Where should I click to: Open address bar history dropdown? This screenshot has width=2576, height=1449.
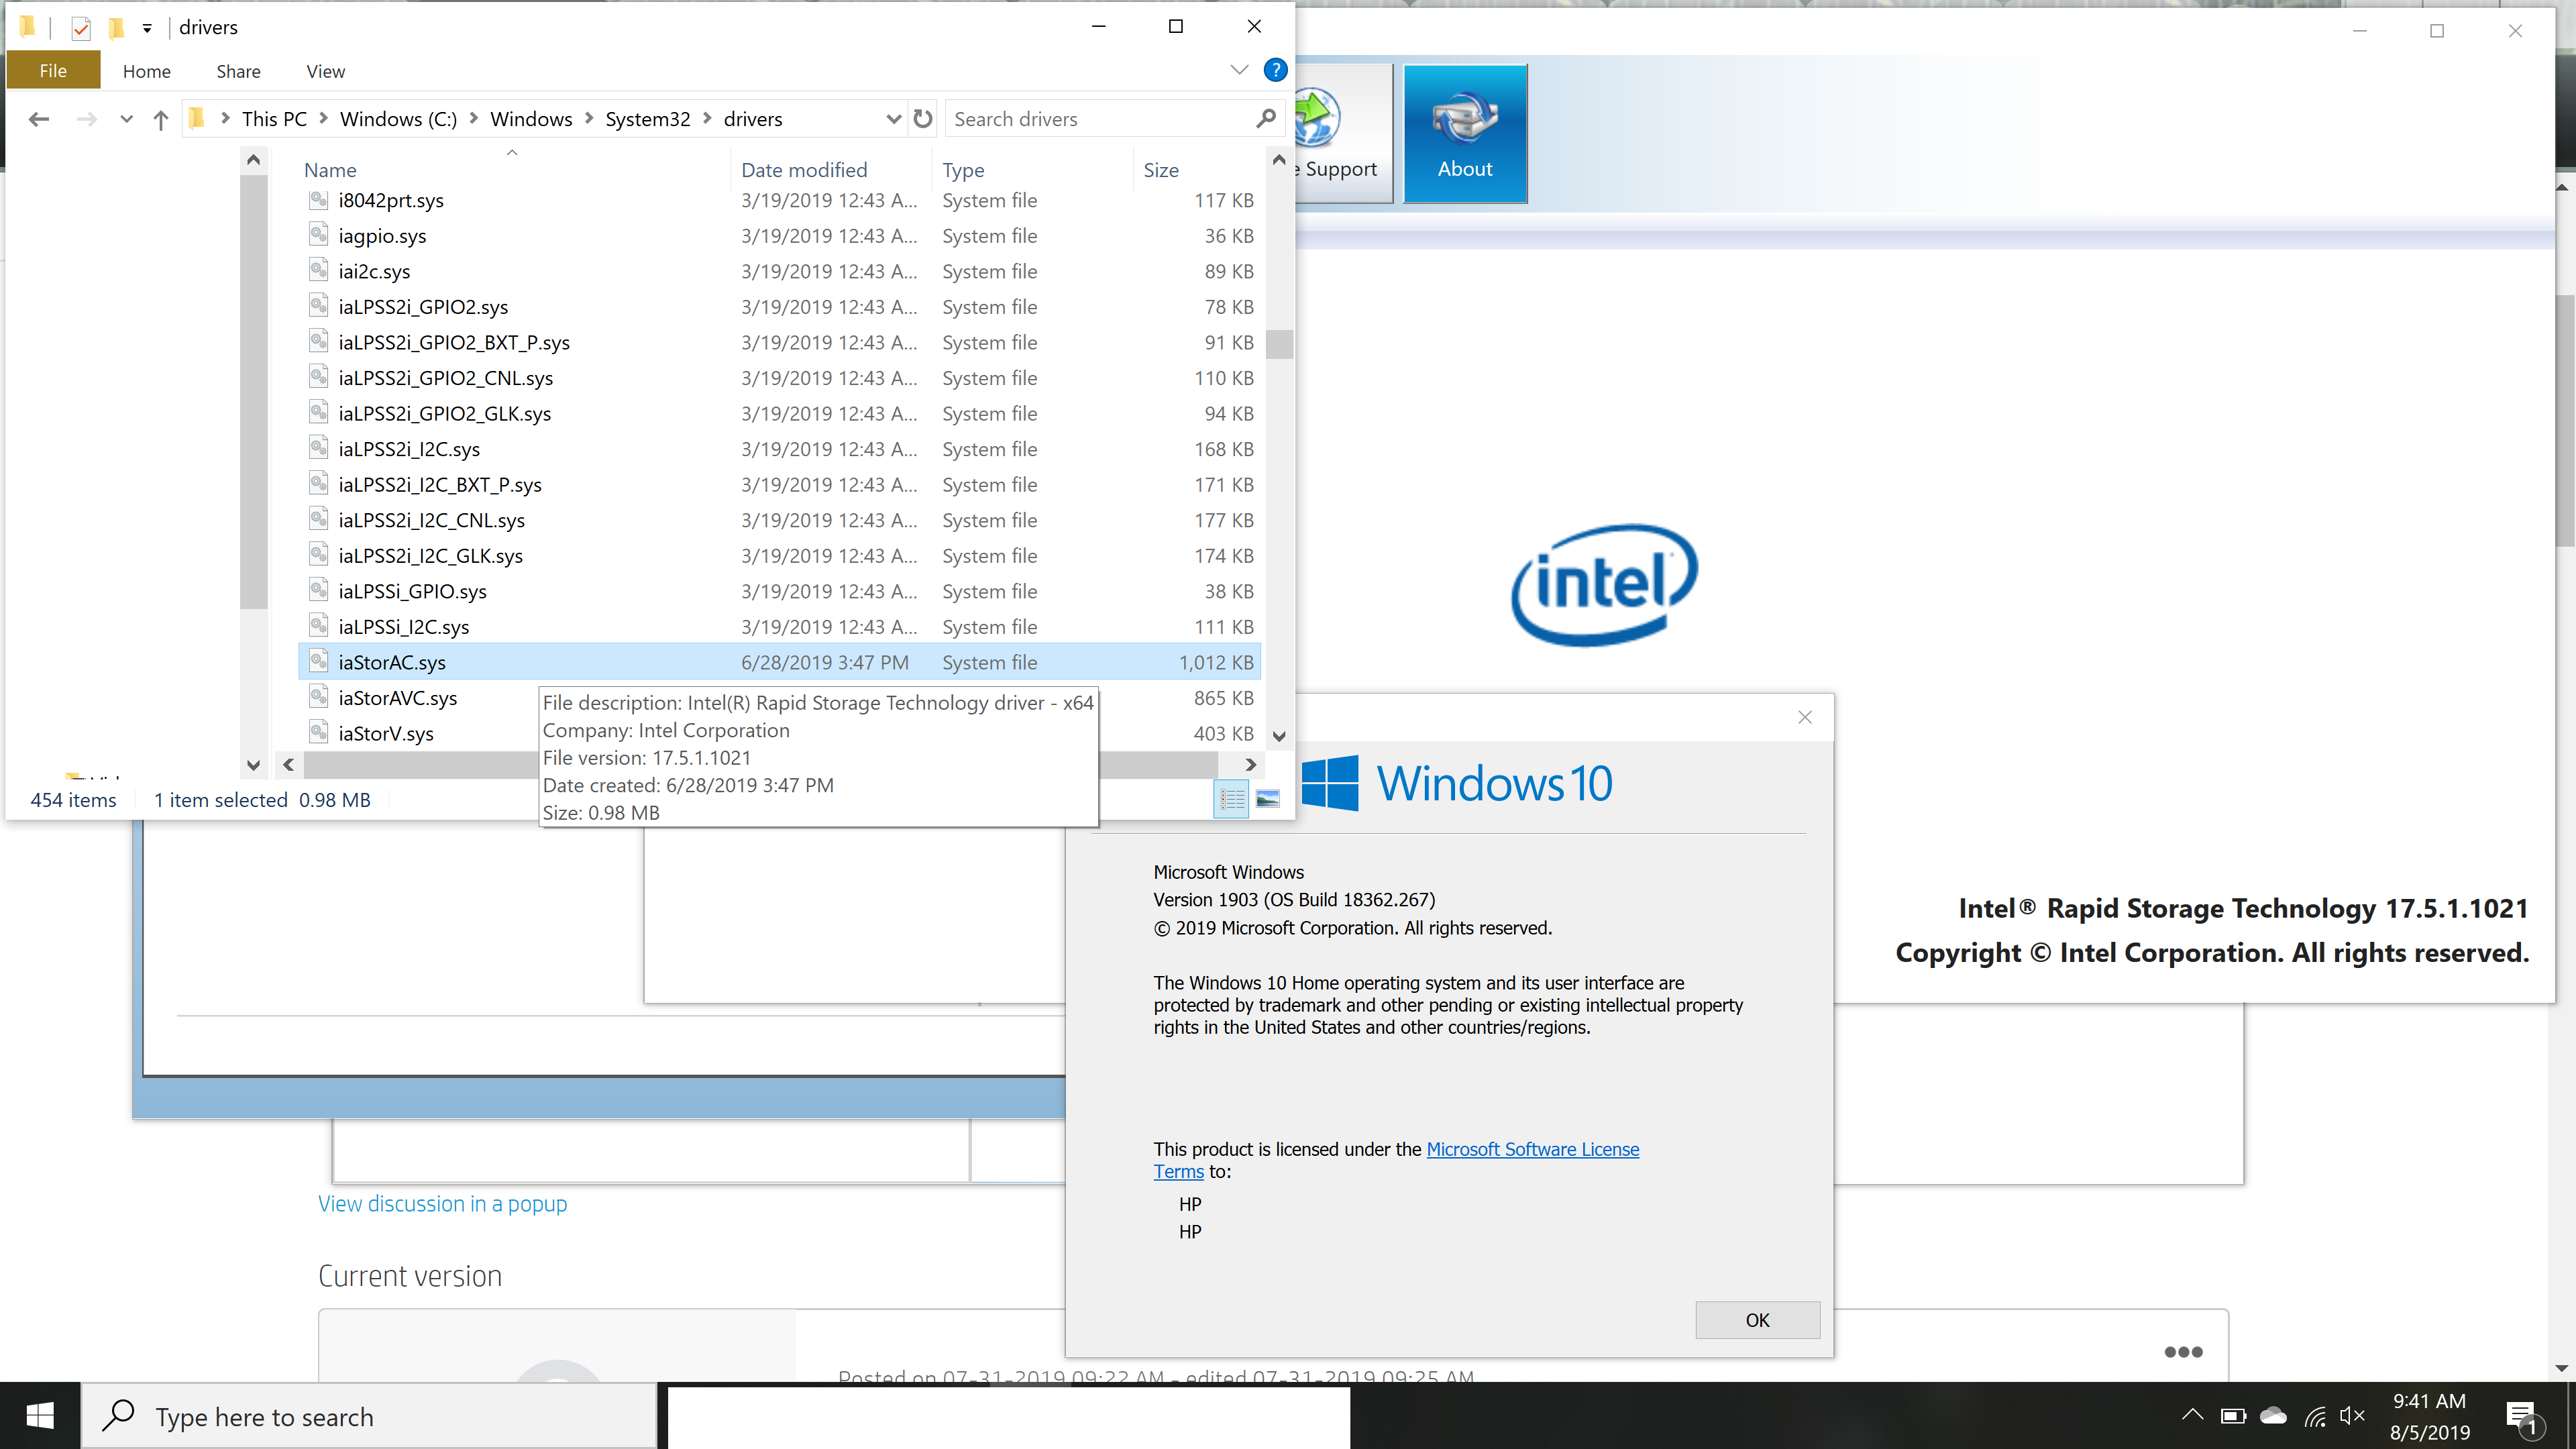(x=893, y=119)
